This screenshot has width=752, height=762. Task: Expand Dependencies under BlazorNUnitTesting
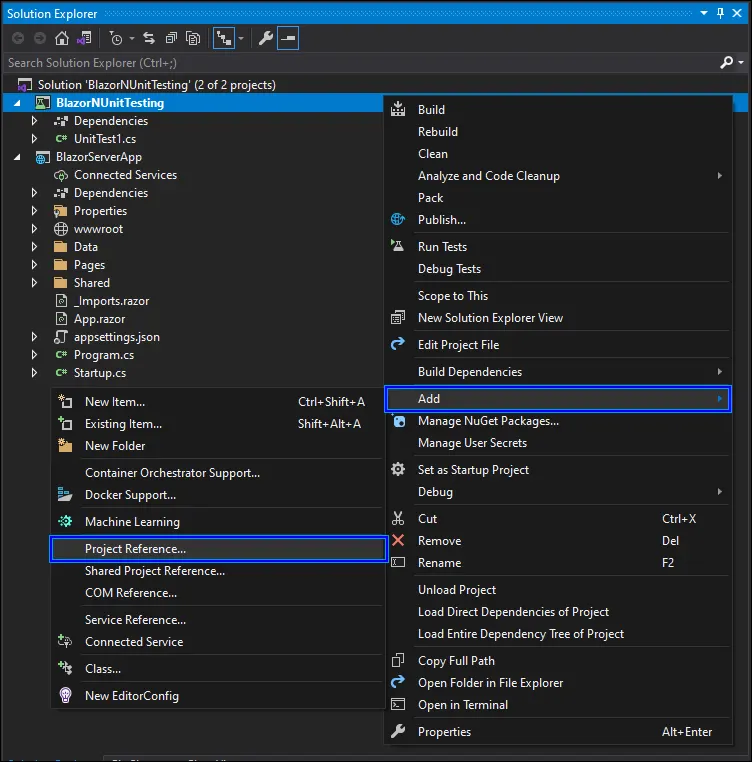pyautogui.click(x=34, y=121)
